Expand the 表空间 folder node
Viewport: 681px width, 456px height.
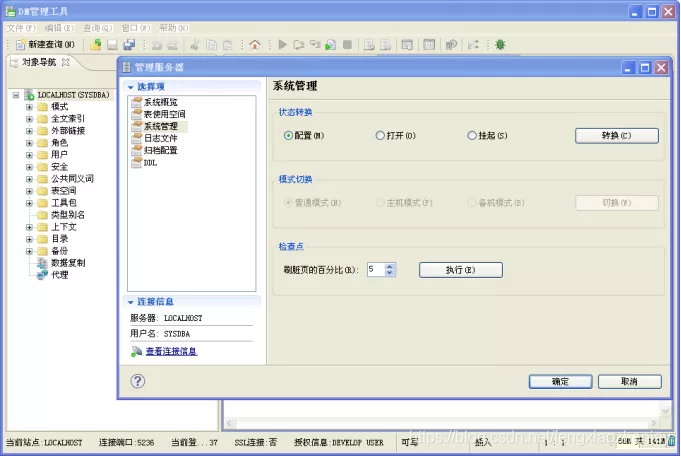coord(29,191)
